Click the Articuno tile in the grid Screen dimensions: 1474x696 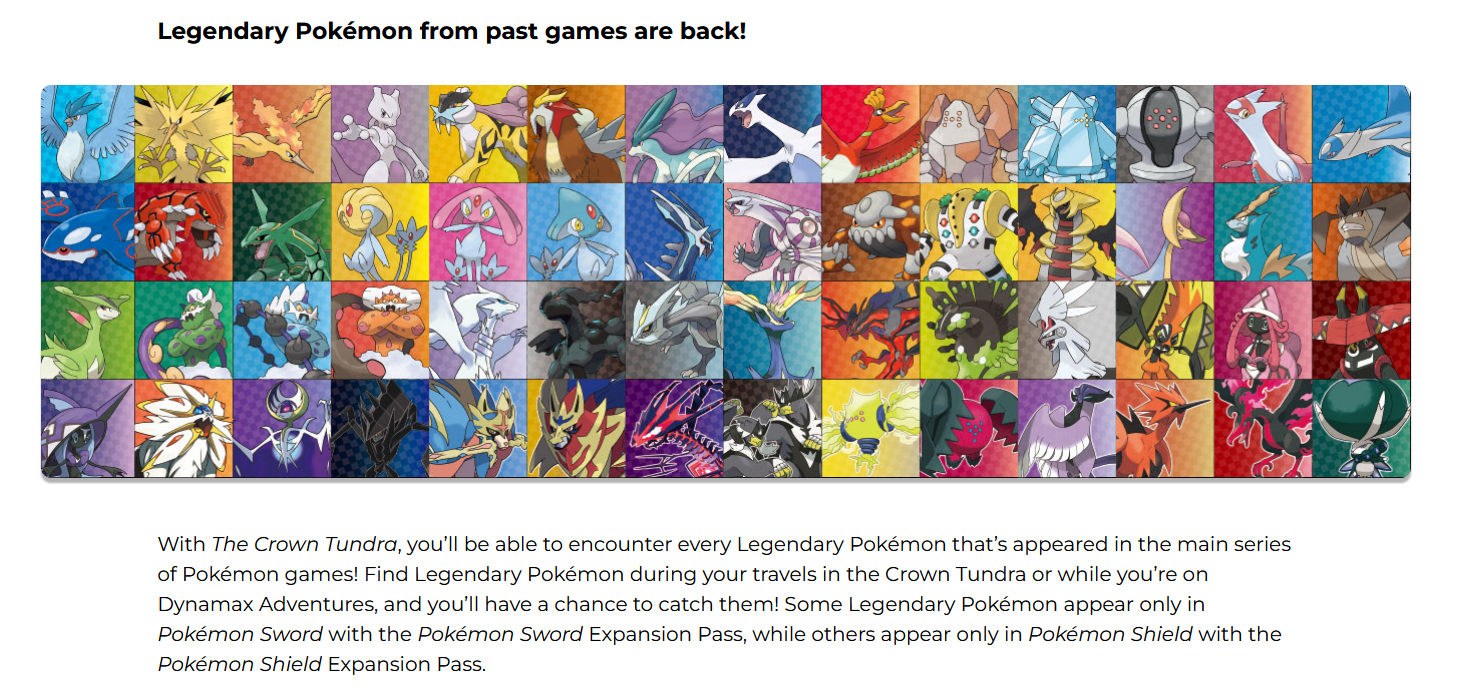[88, 134]
